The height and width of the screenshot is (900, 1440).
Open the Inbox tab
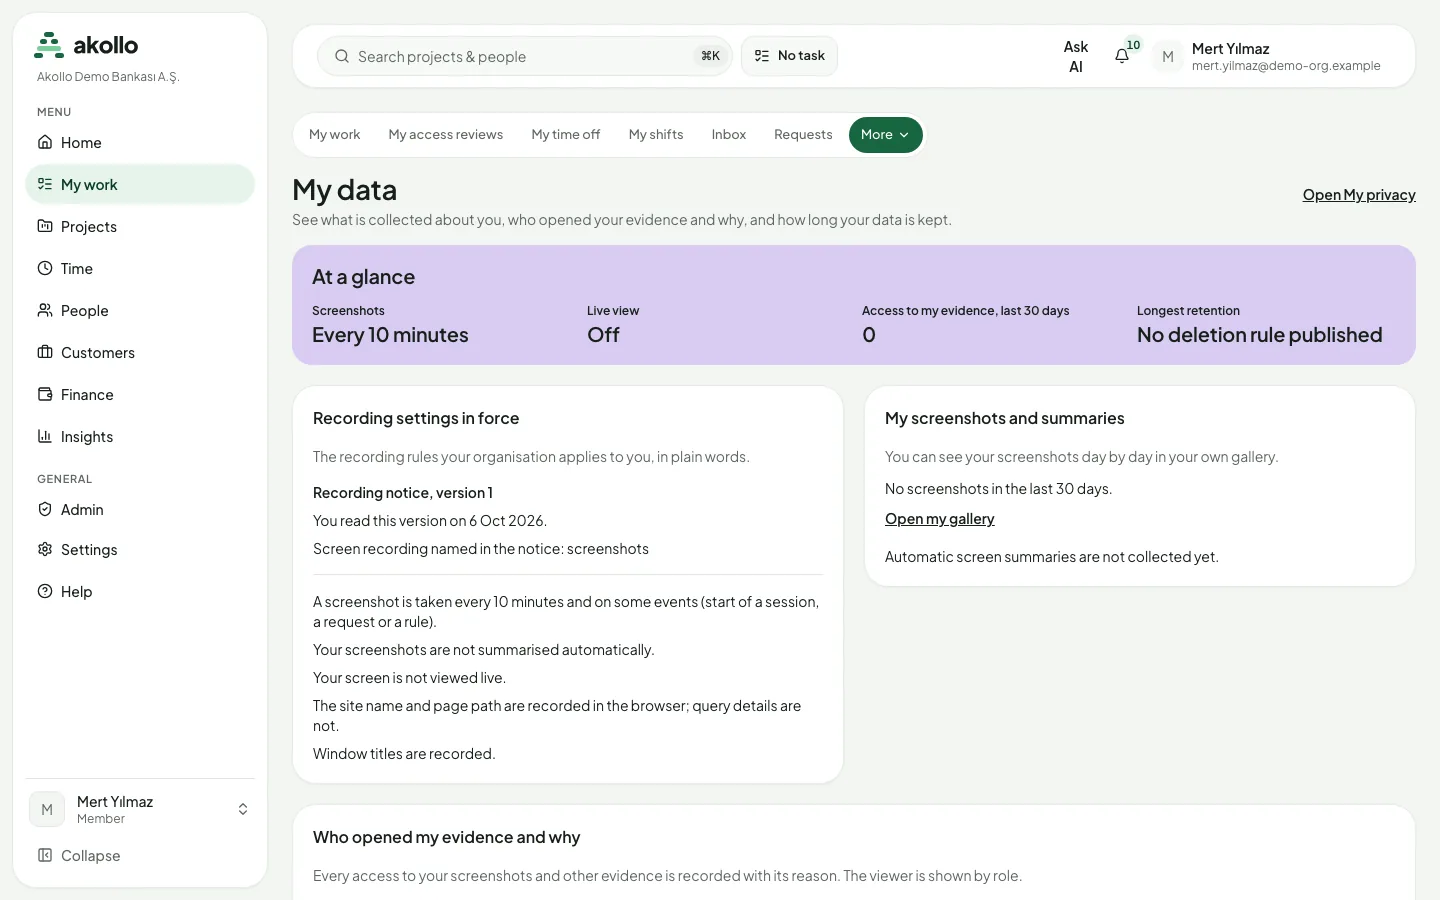click(729, 135)
